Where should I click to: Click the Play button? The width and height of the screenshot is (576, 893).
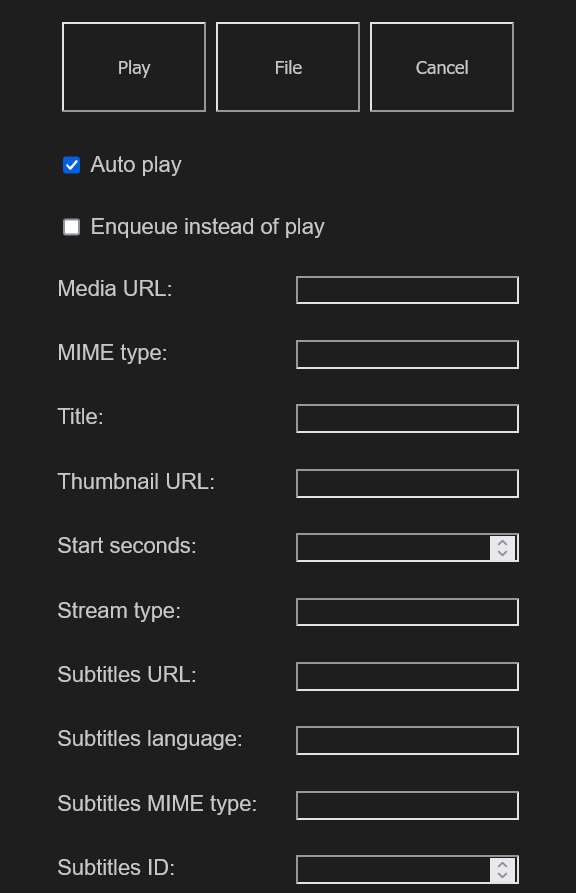(134, 67)
